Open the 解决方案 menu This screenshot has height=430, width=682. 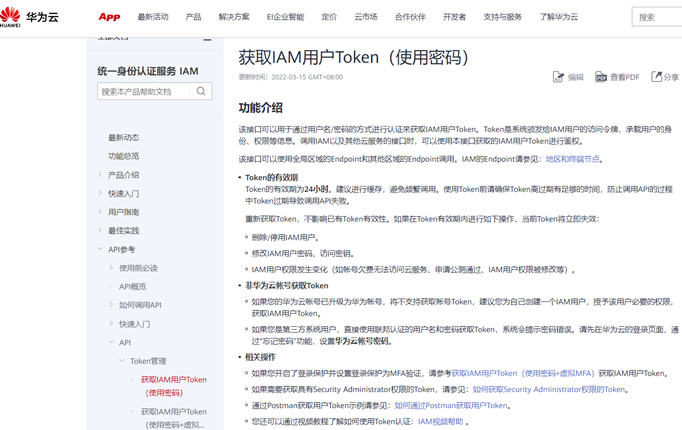(234, 17)
